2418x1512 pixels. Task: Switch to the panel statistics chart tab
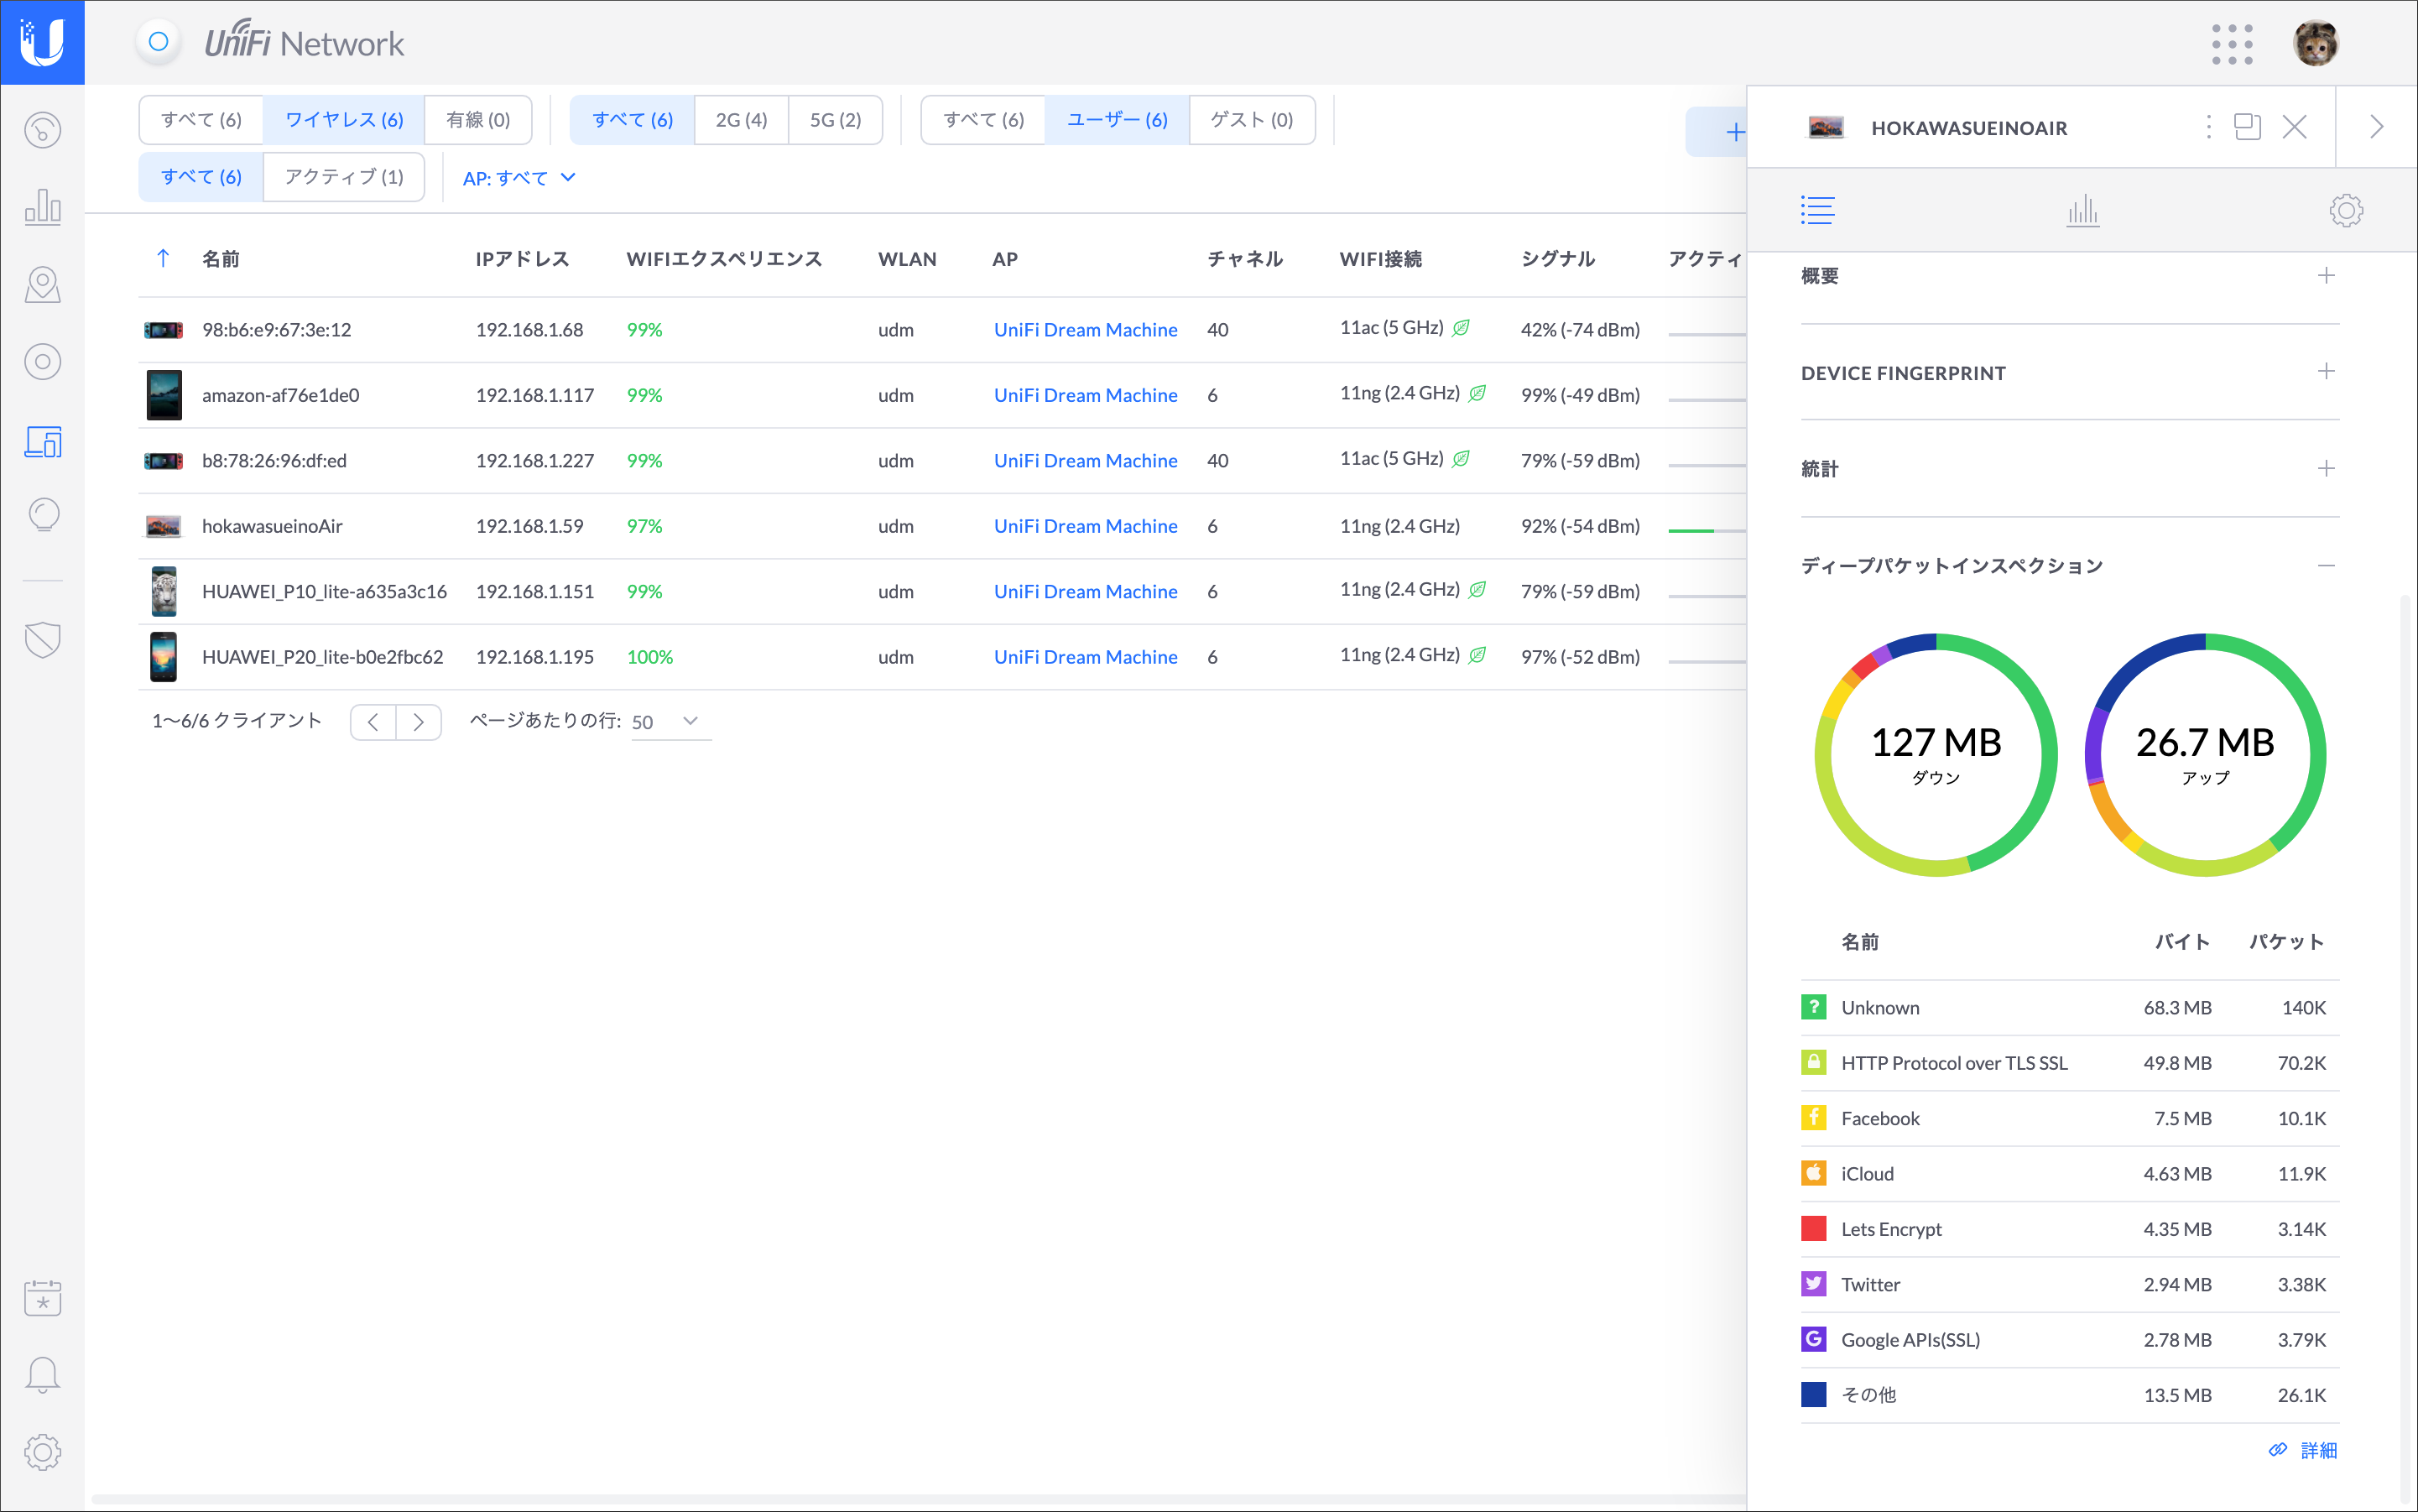pyautogui.click(x=2083, y=210)
